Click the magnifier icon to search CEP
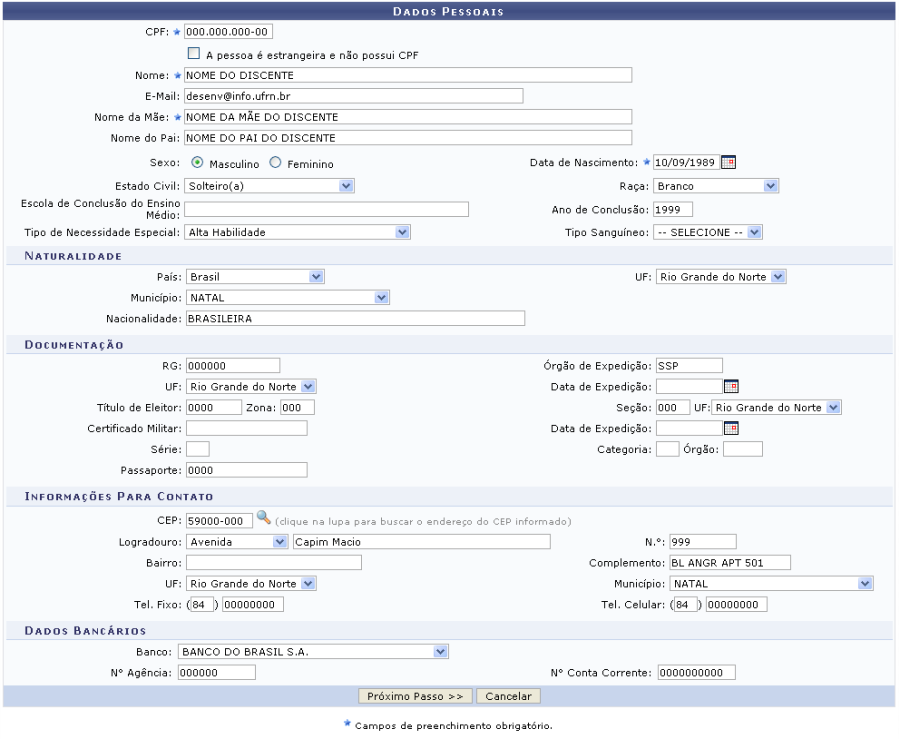Image resolution: width=900 pixels, height=739 pixels. click(x=263, y=520)
